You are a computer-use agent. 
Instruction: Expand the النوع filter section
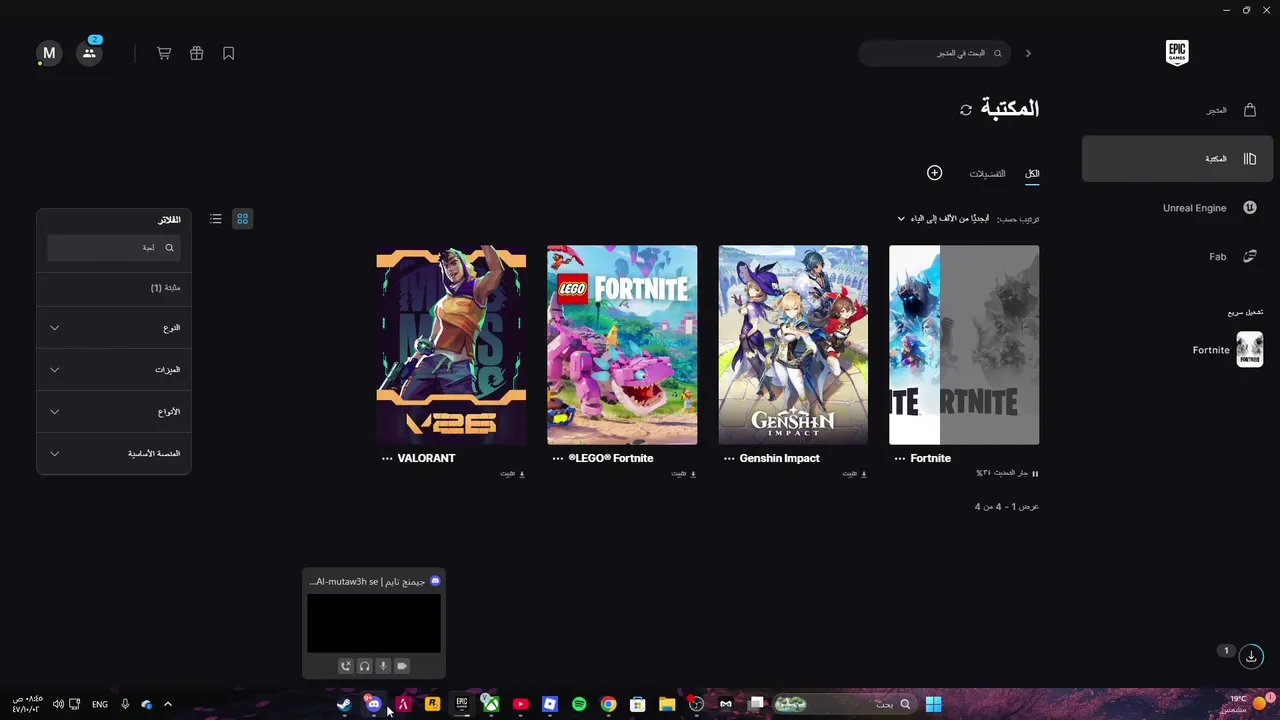click(114, 328)
